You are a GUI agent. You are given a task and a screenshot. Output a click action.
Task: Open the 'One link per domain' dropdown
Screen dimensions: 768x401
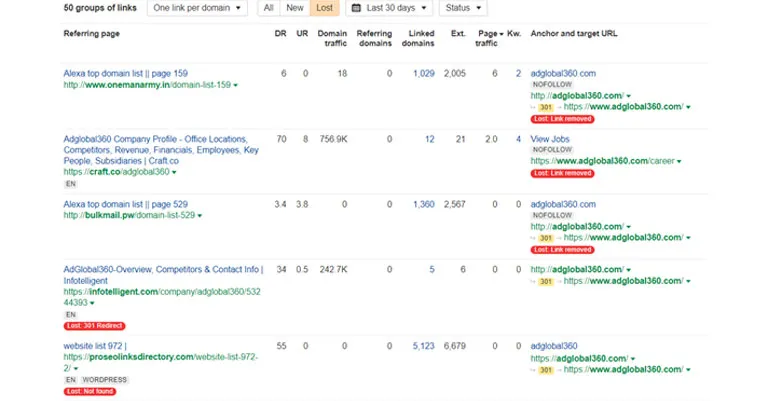tap(197, 8)
